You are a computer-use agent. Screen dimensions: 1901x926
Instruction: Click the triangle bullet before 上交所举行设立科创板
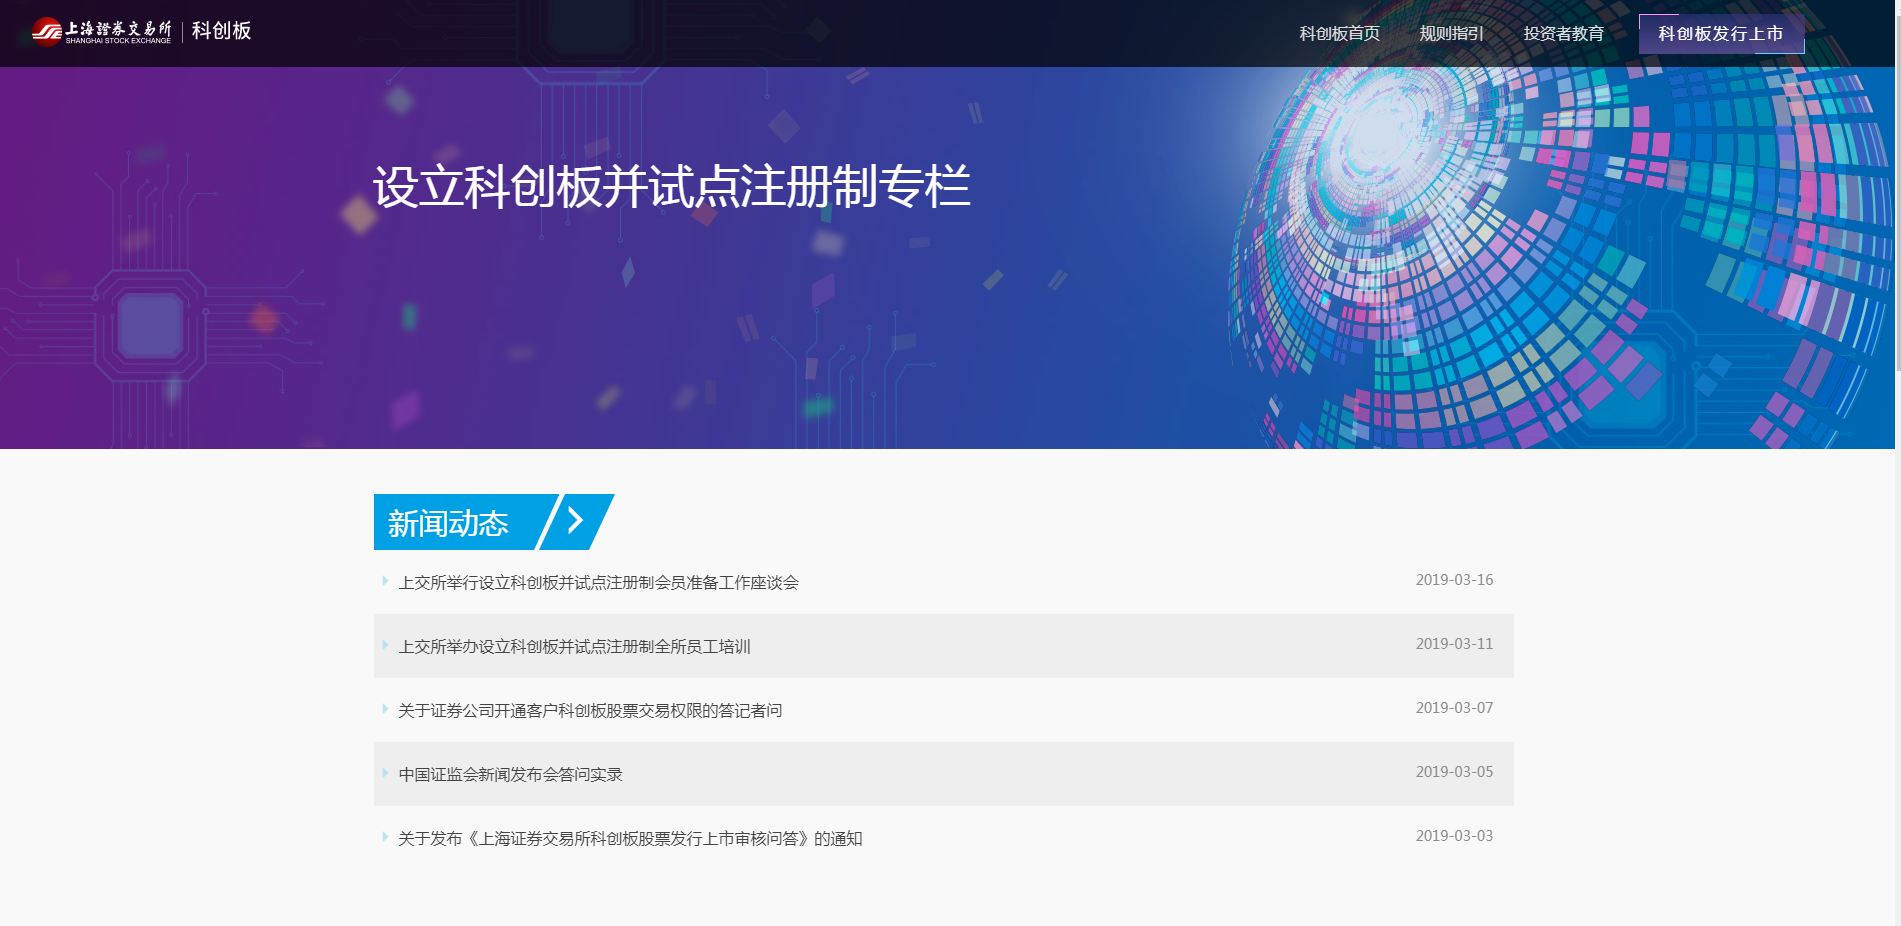(x=385, y=581)
